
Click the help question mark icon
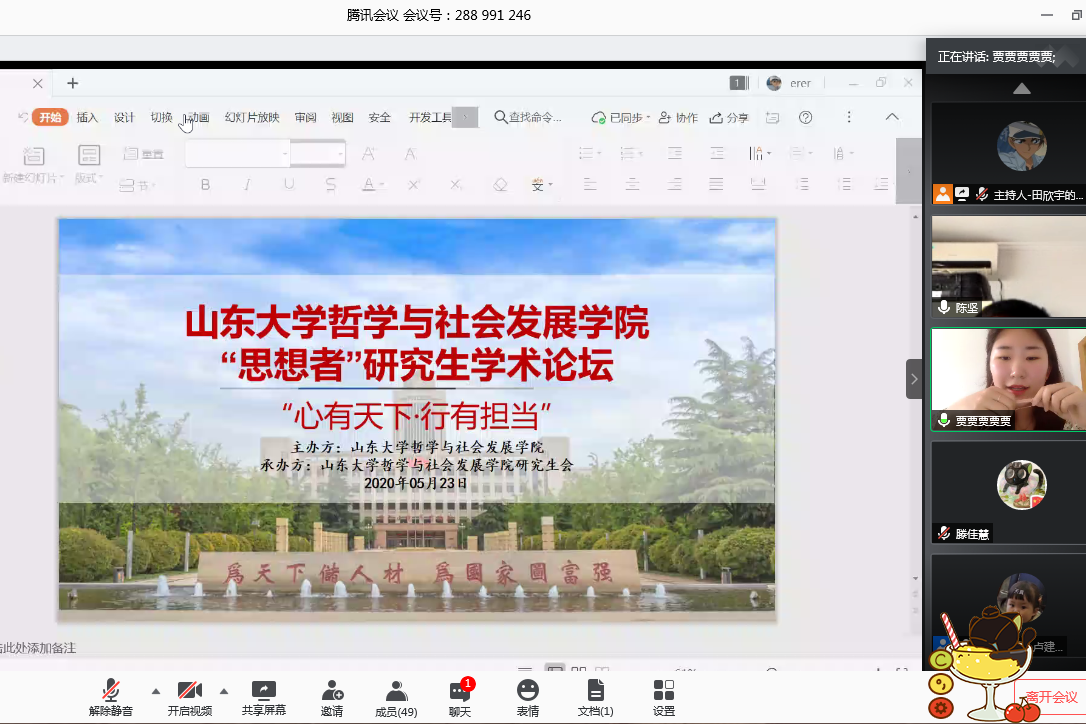[805, 117]
